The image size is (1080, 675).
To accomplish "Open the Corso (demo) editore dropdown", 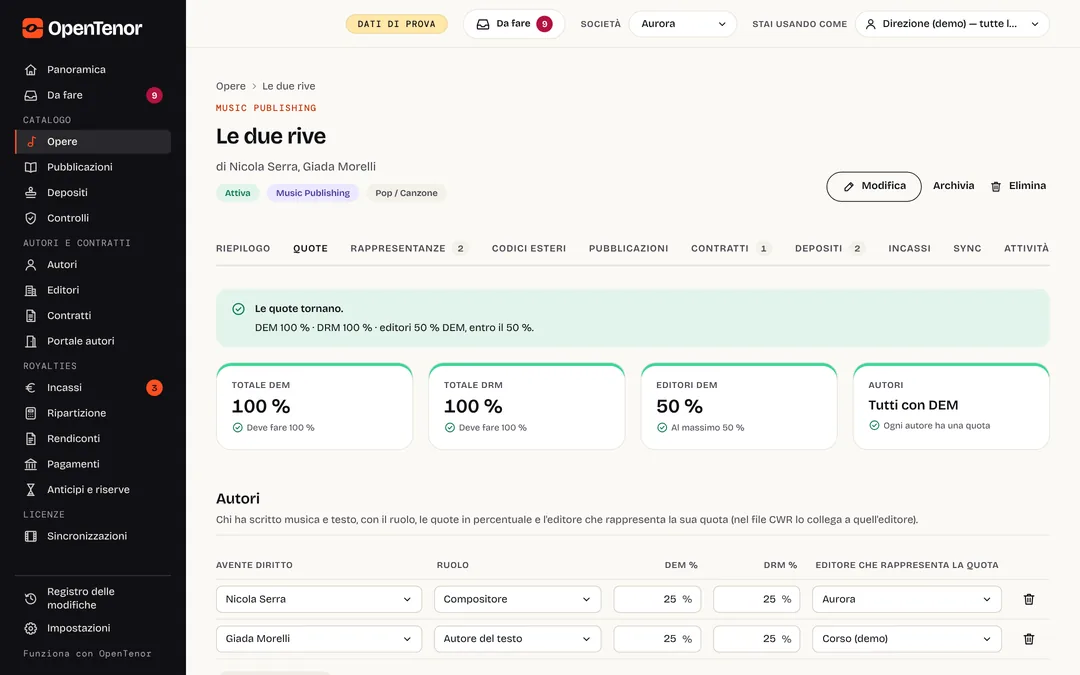I will [x=906, y=638].
